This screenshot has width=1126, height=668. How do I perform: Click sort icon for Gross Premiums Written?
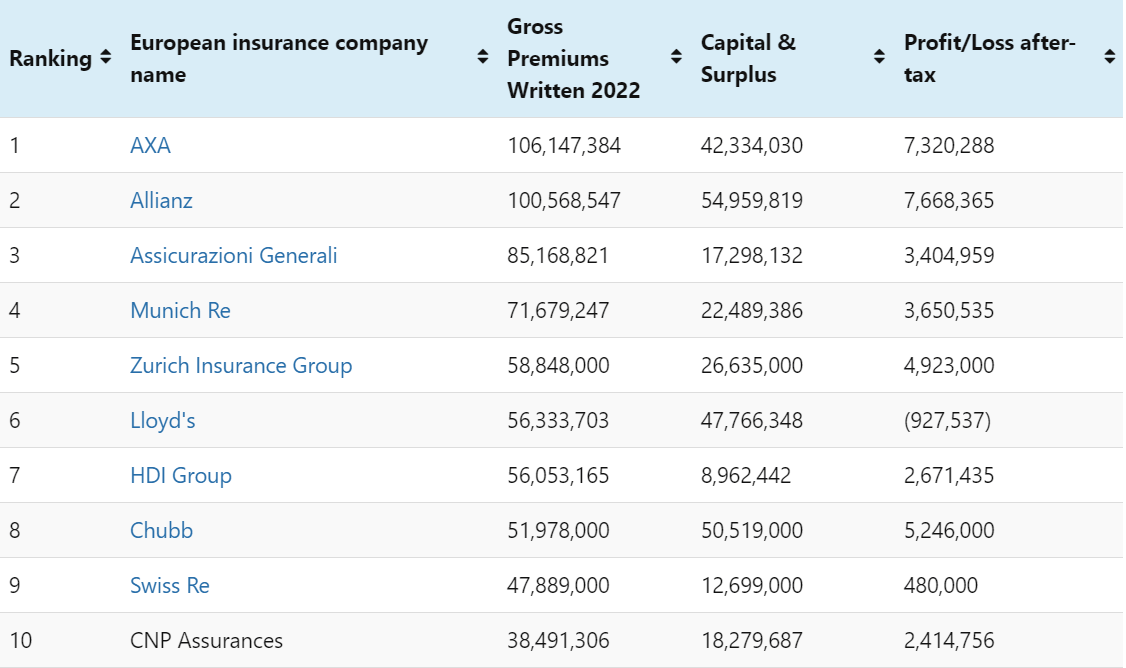click(x=677, y=58)
